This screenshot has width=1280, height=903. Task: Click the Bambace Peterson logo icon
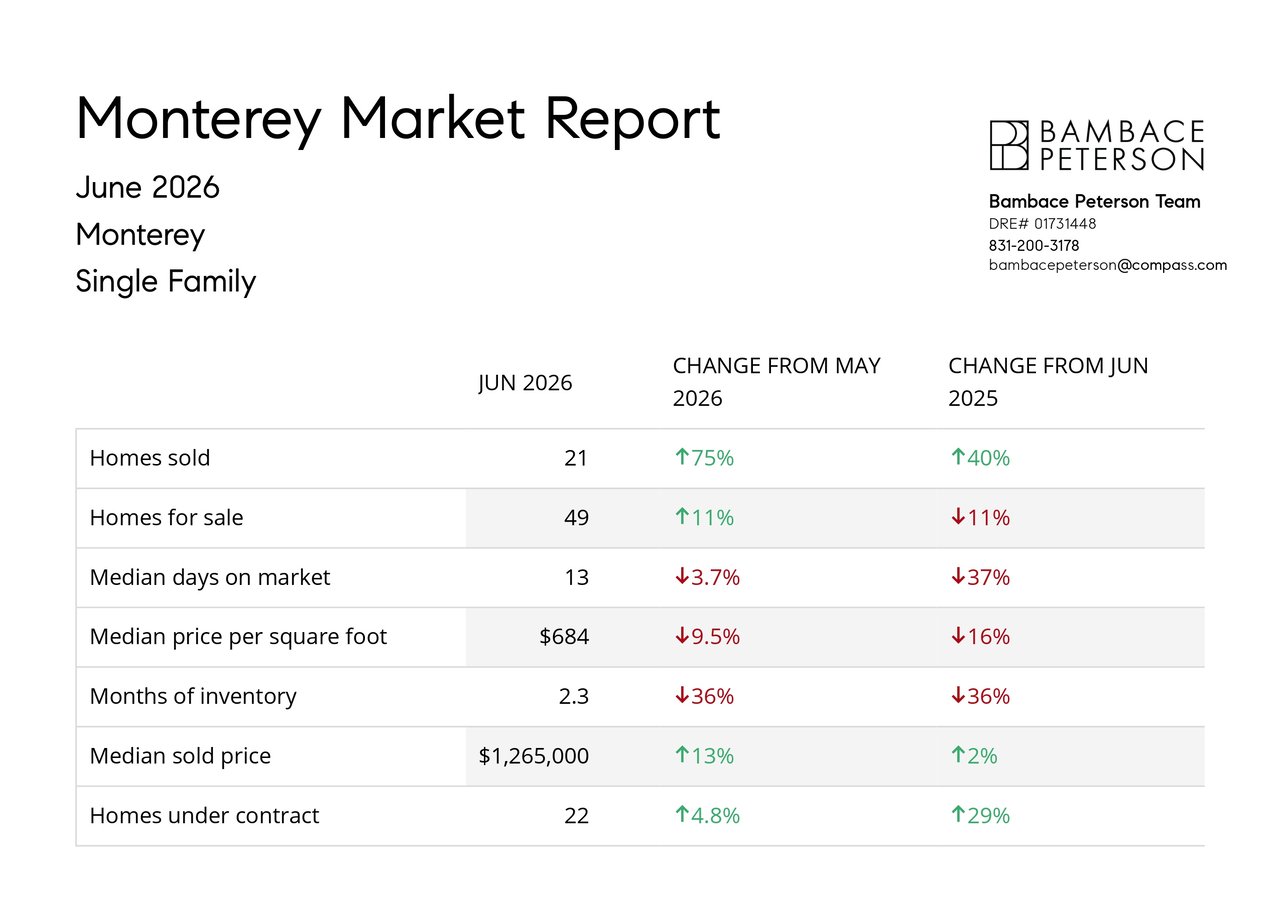pos(1009,145)
